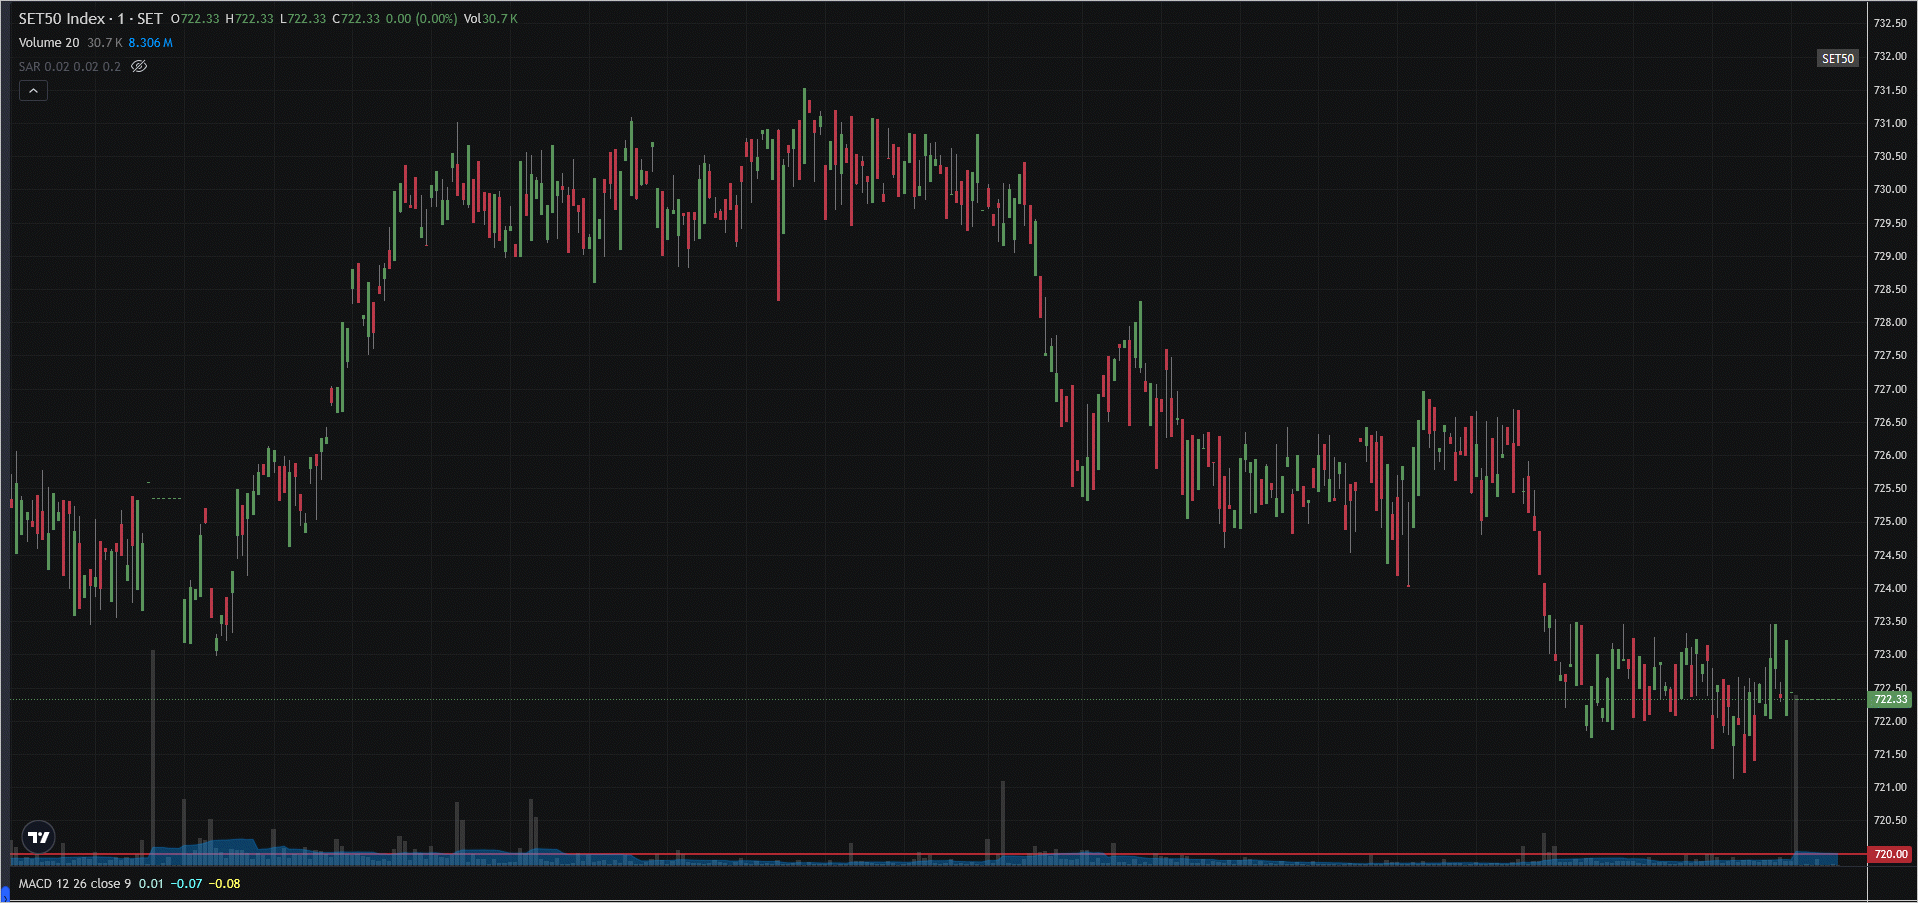Click the 728.00 price axis label
Screen dimensions: 1918x903
1889,322
